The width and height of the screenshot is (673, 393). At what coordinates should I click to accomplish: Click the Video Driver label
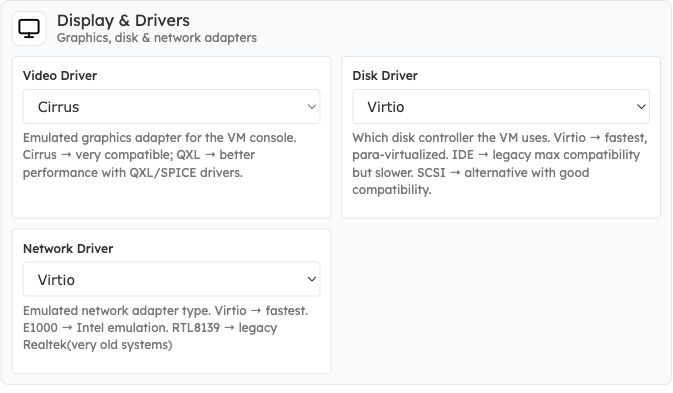click(x=60, y=76)
